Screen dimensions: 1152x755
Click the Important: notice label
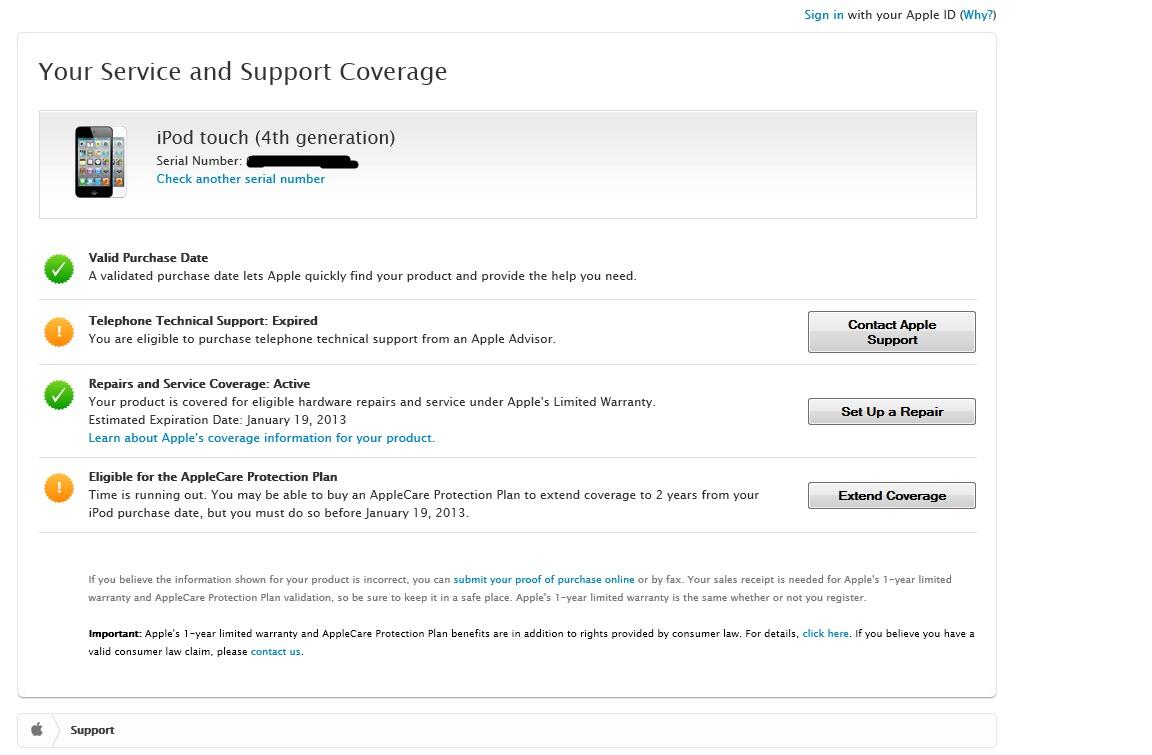(x=115, y=633)
